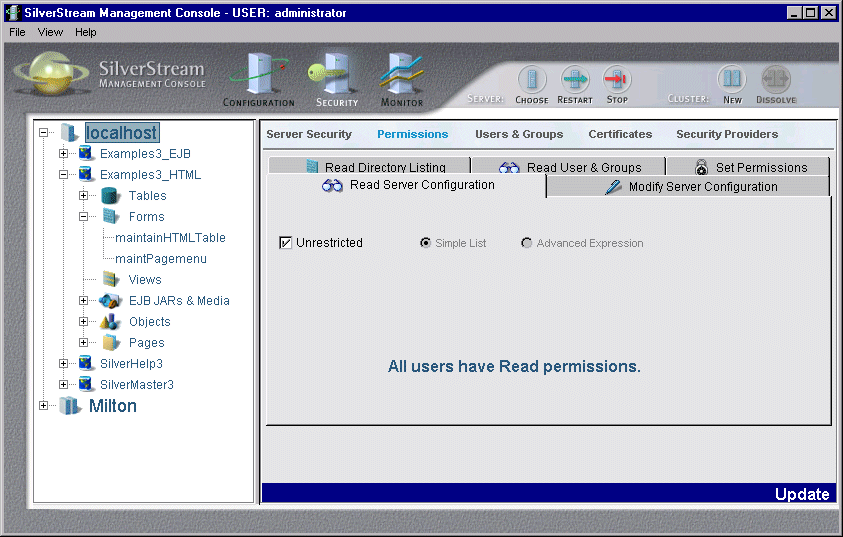This screenshot has height=537, width=843.
Task: Click the localhost server icon
Action: (x=68, y=133)
